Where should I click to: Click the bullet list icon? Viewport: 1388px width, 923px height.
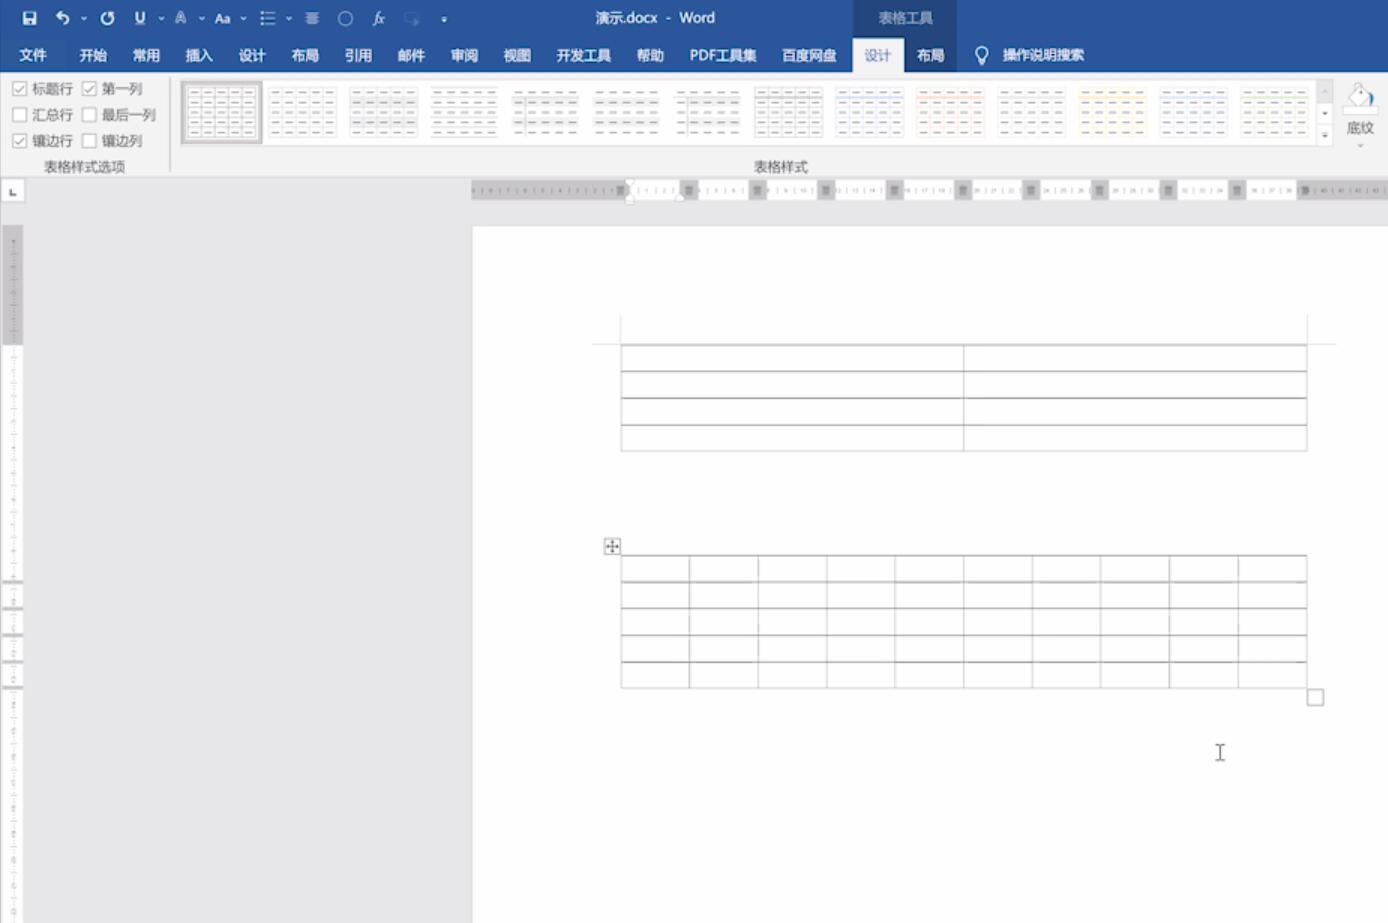tap(267, 18)
